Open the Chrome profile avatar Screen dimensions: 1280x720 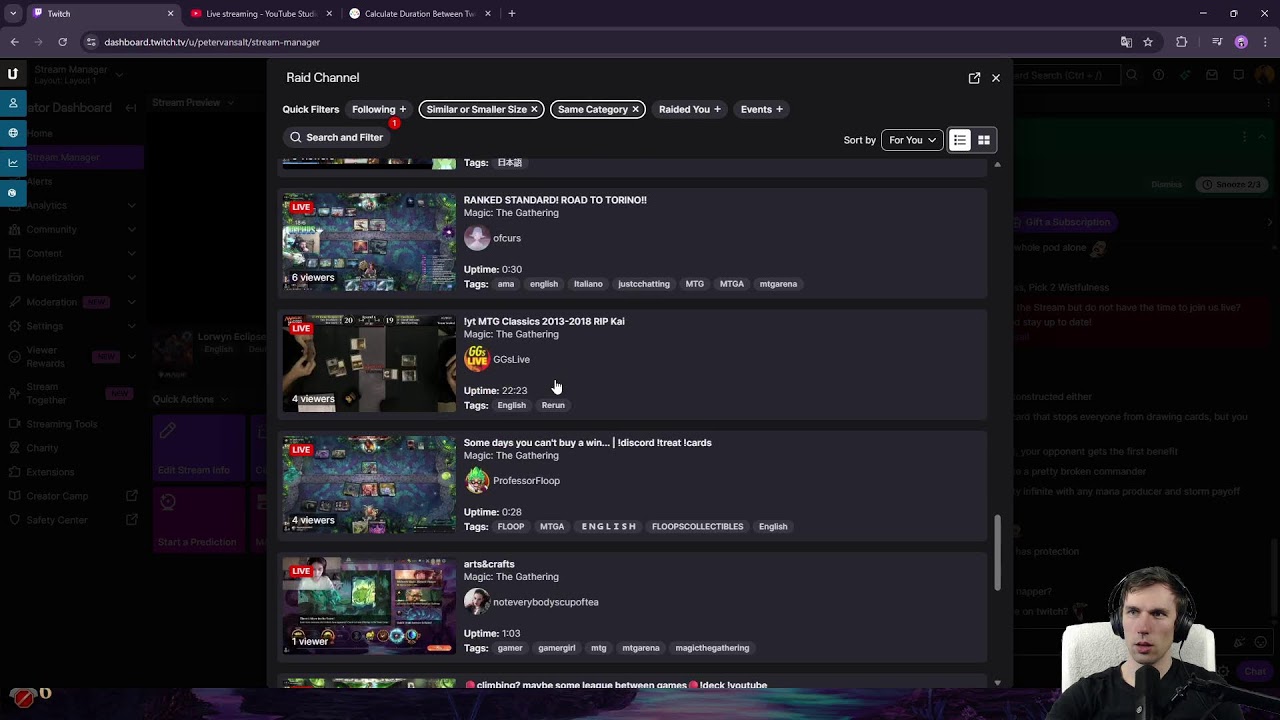[1241, 42]
